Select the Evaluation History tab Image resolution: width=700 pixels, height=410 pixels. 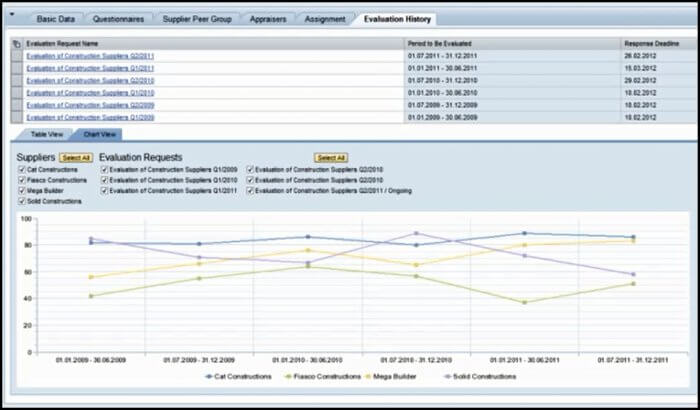(397, 19)
